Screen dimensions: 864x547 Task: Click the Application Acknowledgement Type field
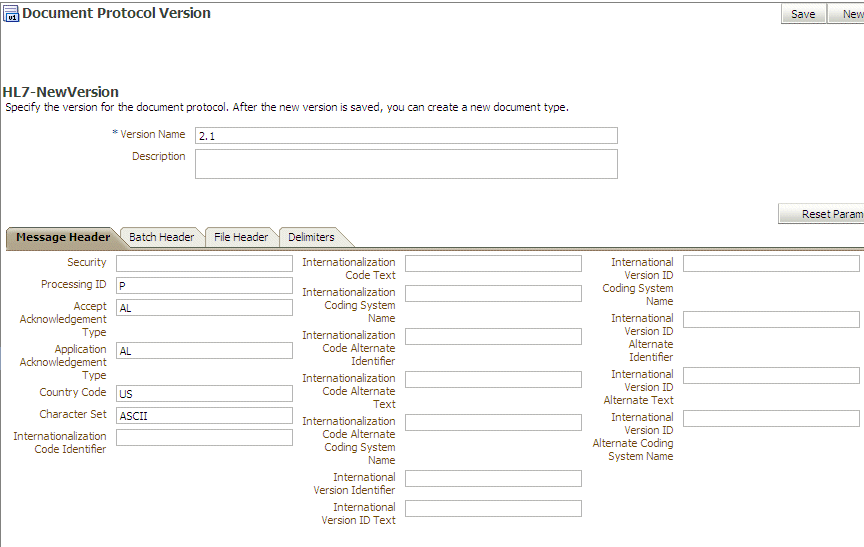[x=204, y=351]
